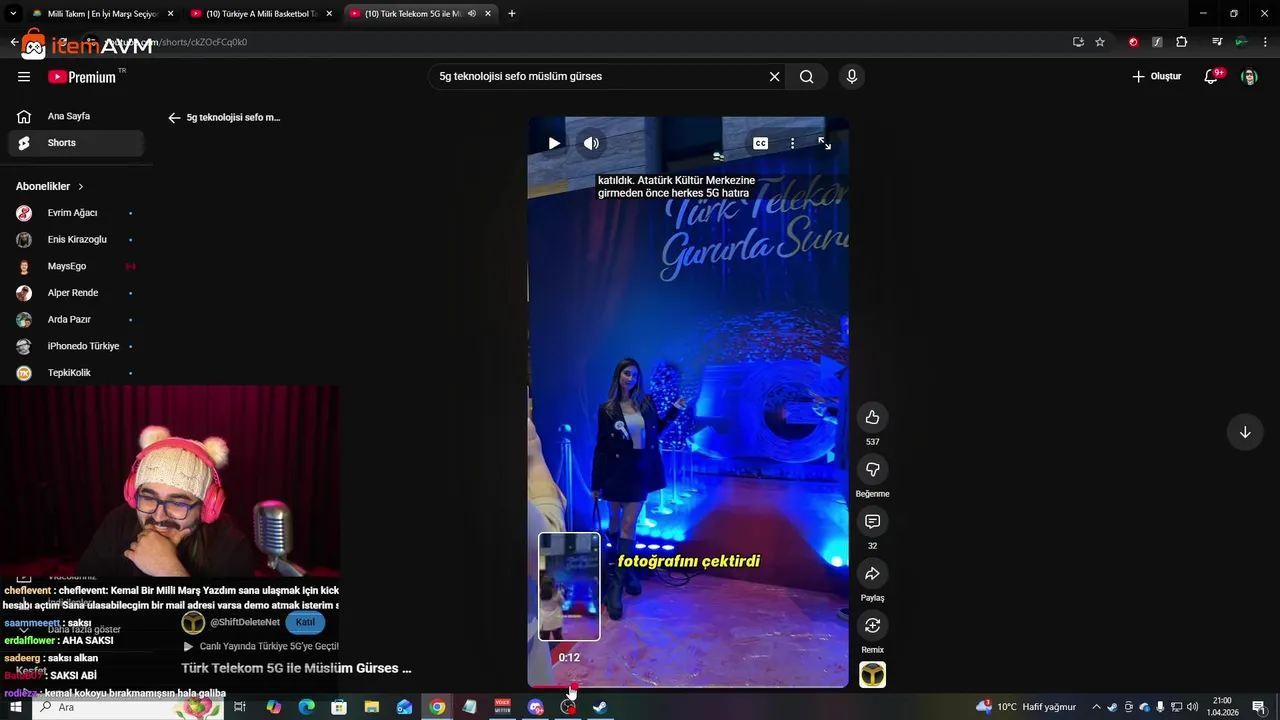The width and height of the screenshot is (1280, 720).
Task: Open the Extensions puzzle menu
Action: point(1182,42)
